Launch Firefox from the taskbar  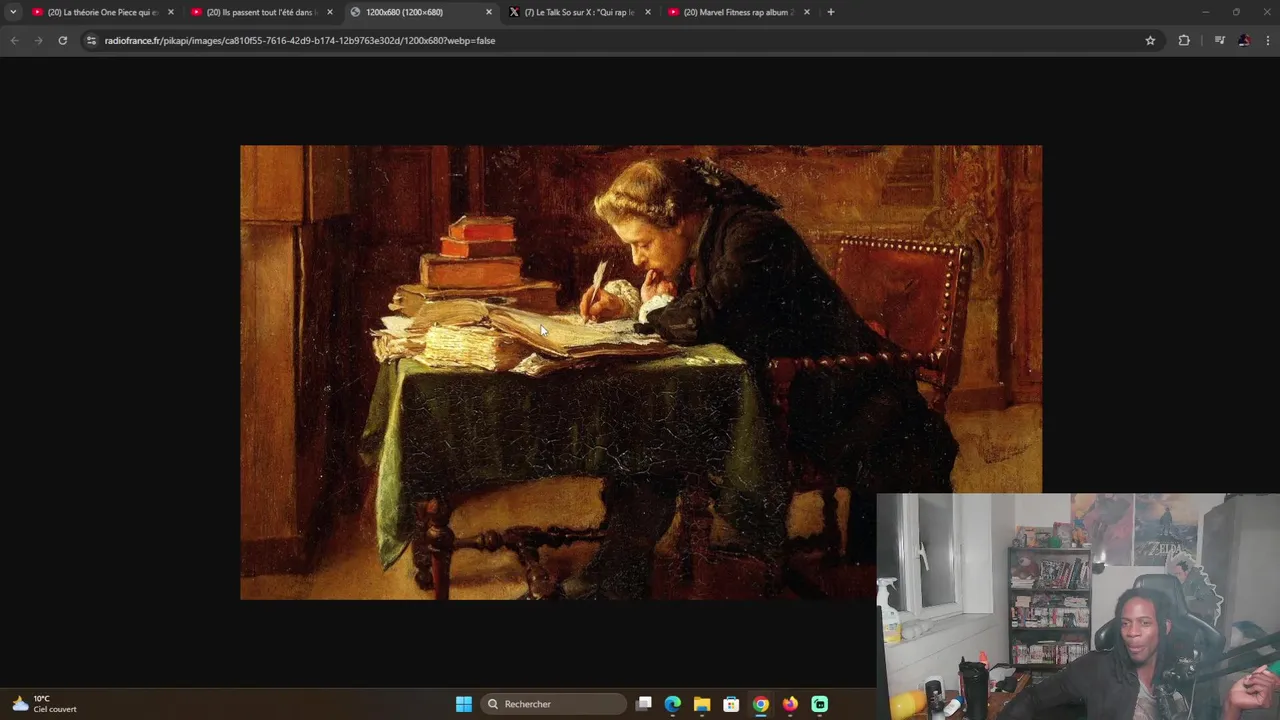[x=790, y=704]
